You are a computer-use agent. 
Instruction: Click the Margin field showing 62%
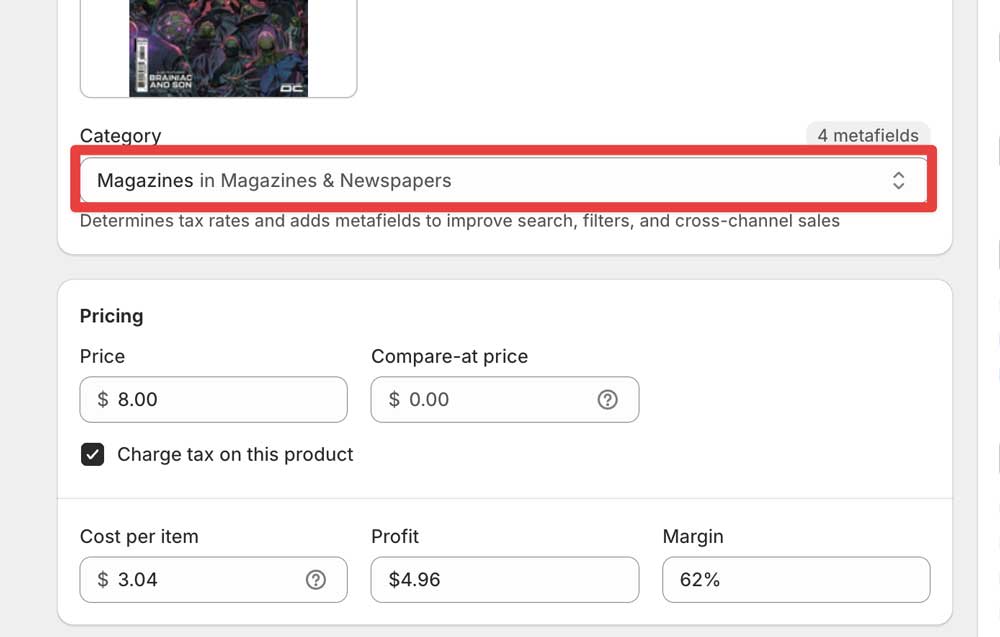tap(795, 580)
